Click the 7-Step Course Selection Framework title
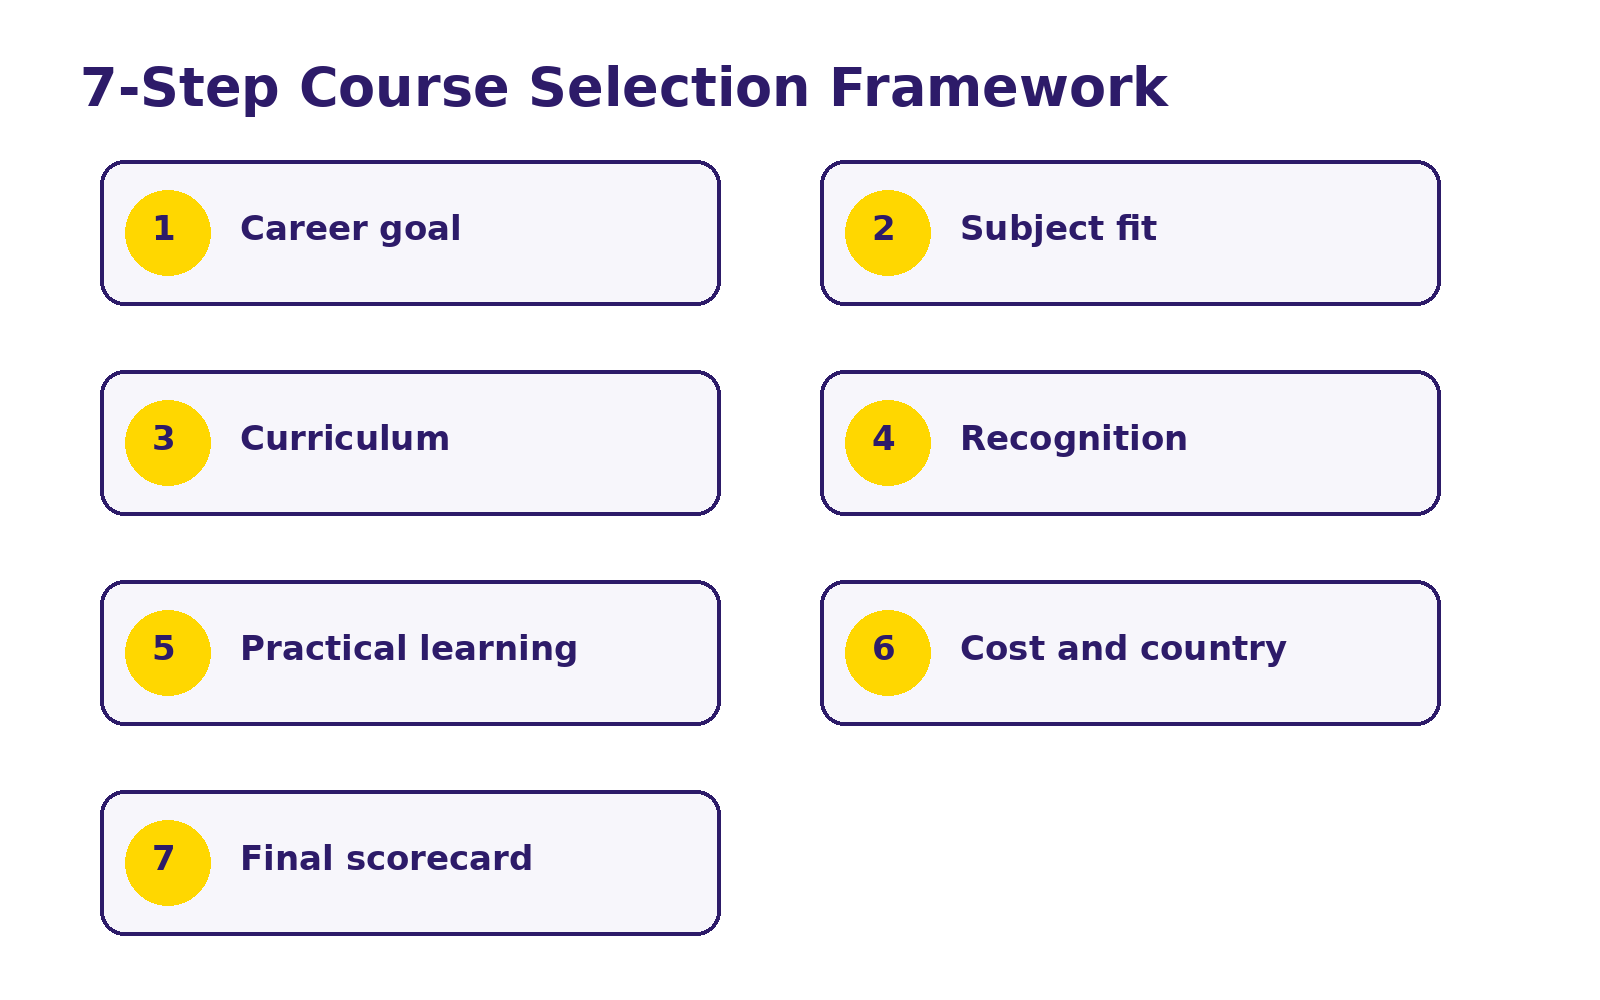 (624, 89)
